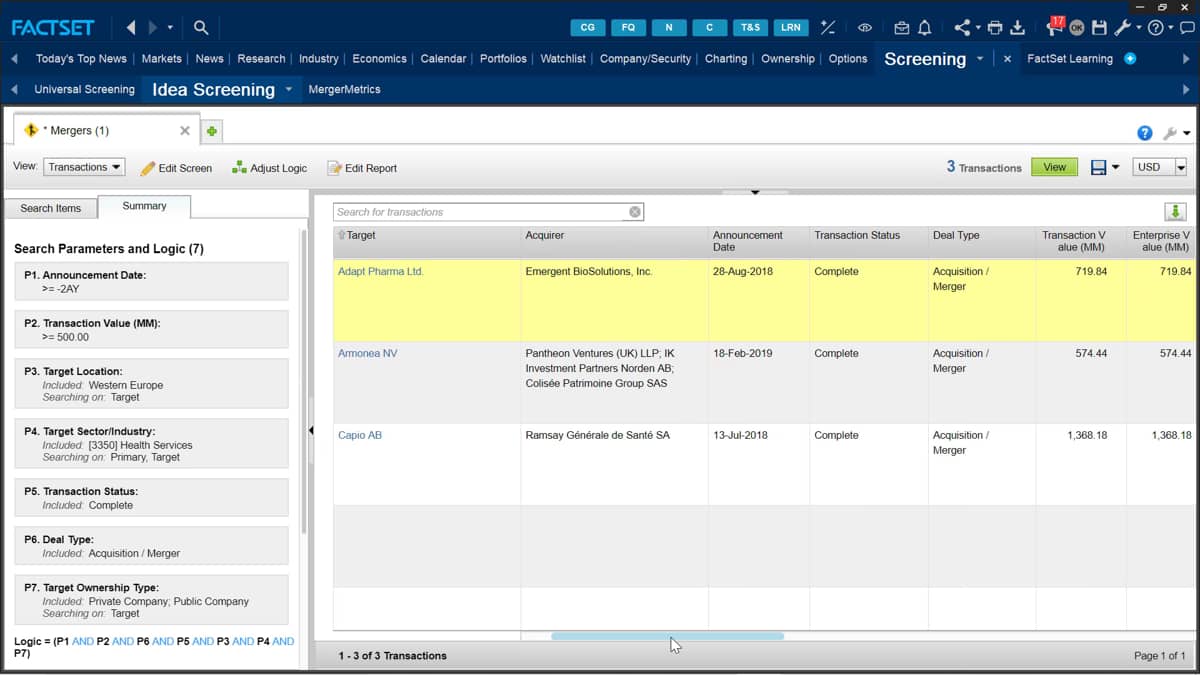The height and width of the screenshot is (675, 1200).
Task: Collapse top pane with the down triangle
Action: 755,191
